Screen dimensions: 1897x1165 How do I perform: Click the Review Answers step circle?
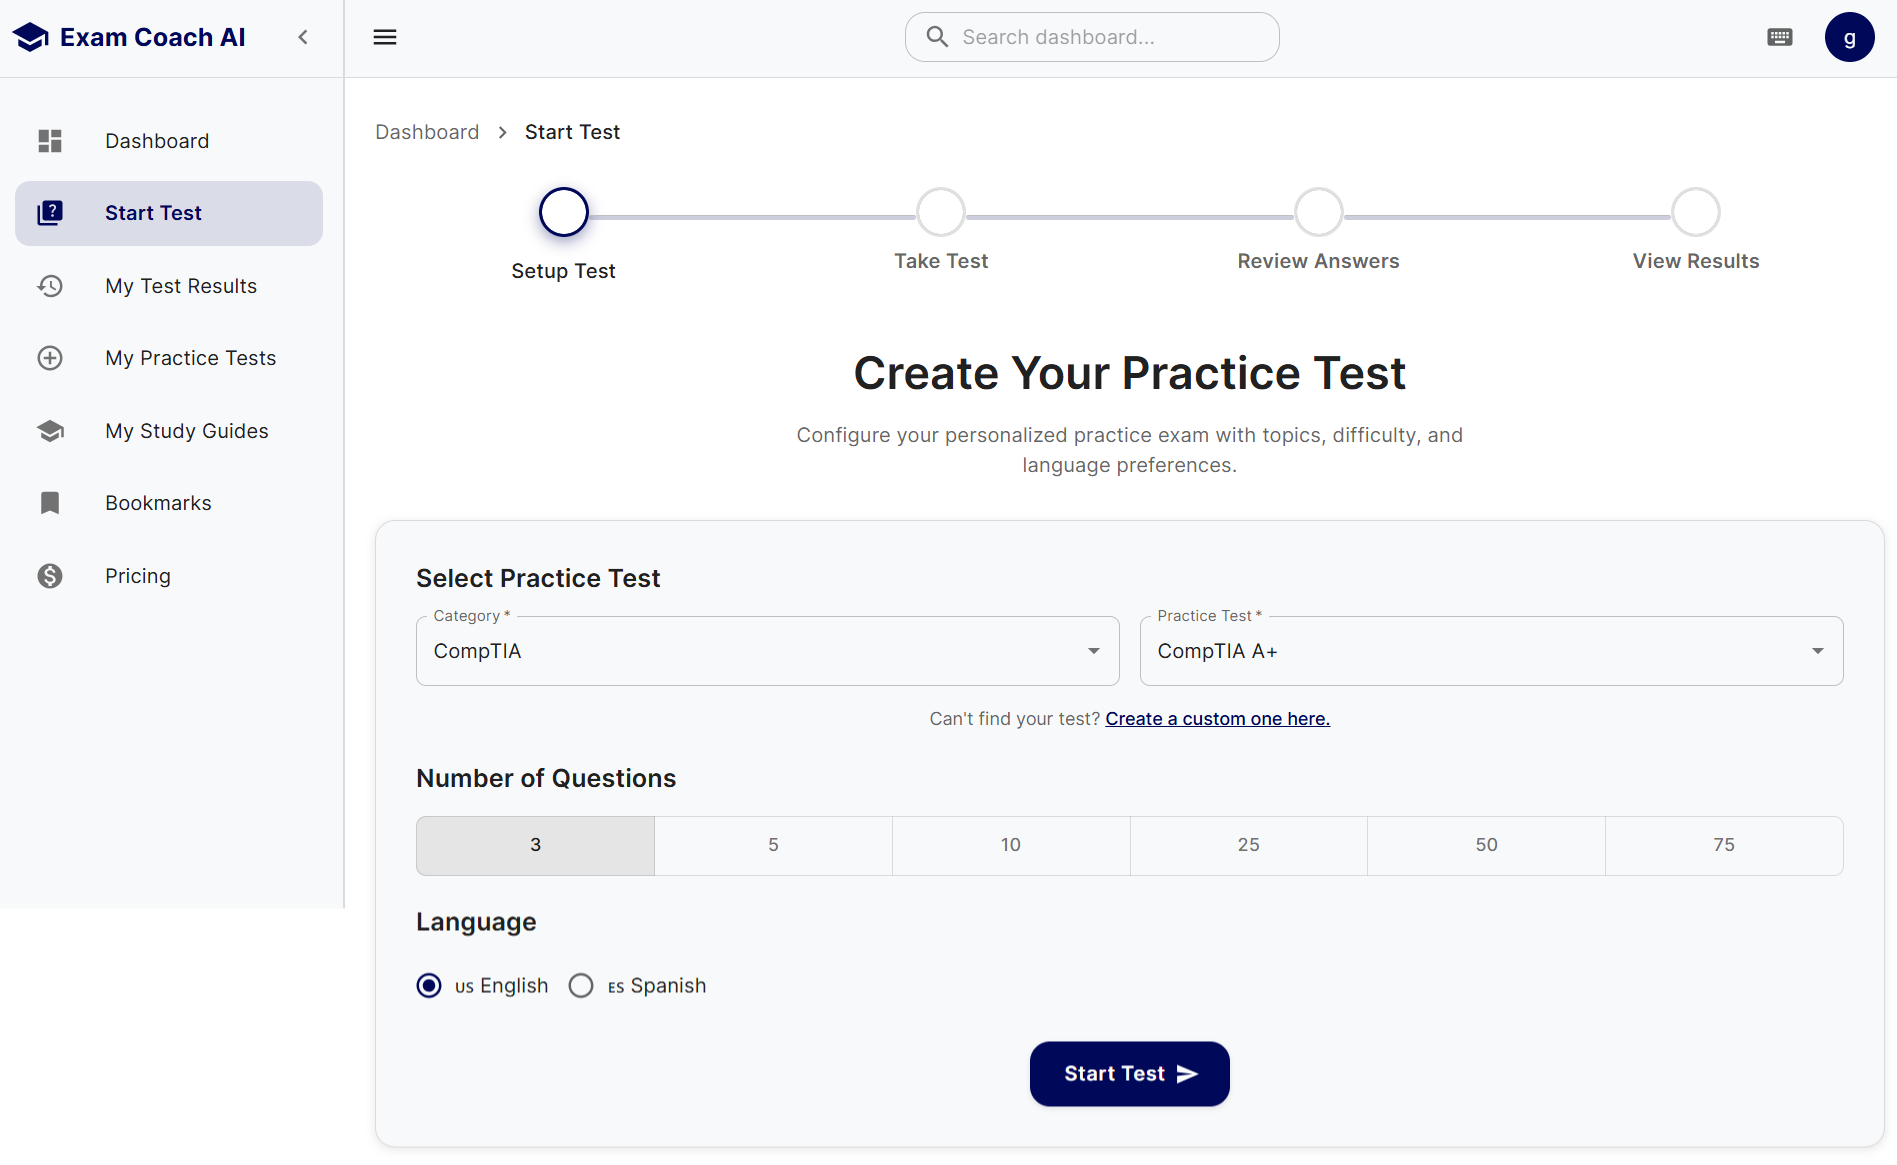tap(1319, 212)
